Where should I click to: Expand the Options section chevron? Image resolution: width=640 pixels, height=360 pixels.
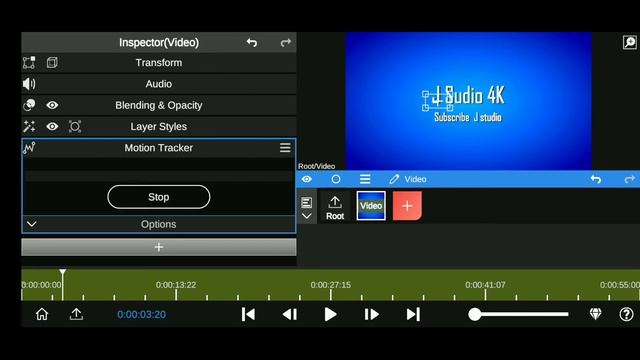[32, 224]
